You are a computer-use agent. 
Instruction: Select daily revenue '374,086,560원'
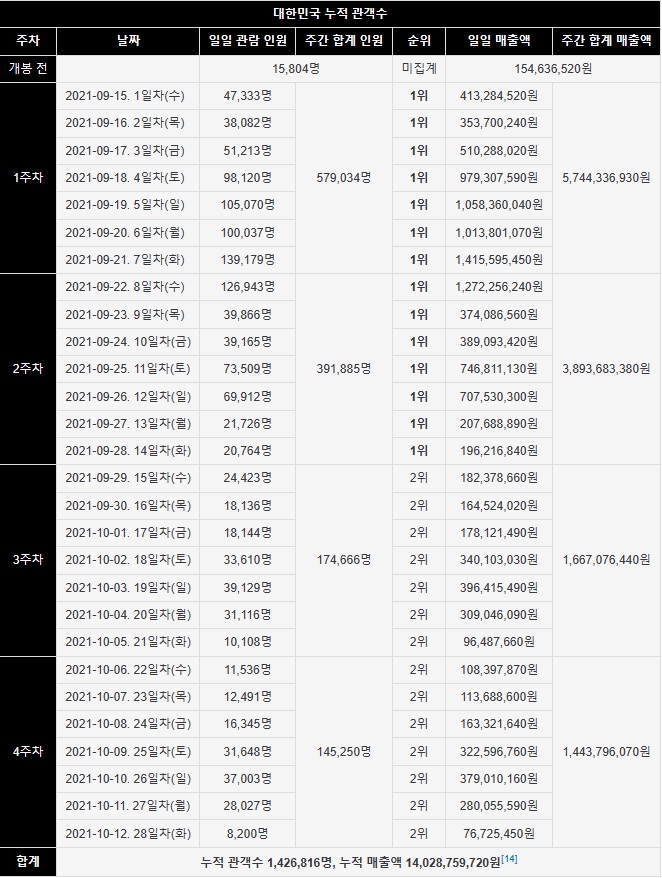[499, 315]
